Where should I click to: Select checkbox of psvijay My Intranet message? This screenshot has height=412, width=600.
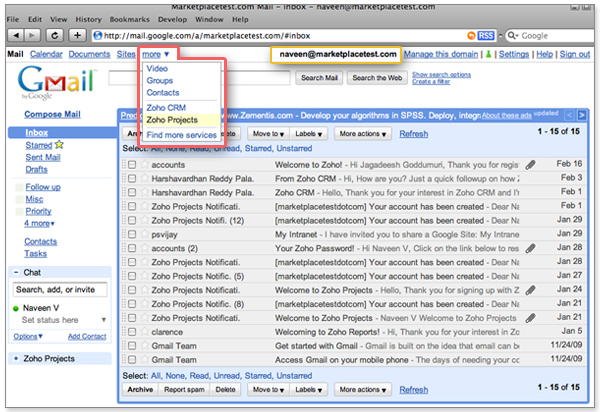click(x=132, y=234)
